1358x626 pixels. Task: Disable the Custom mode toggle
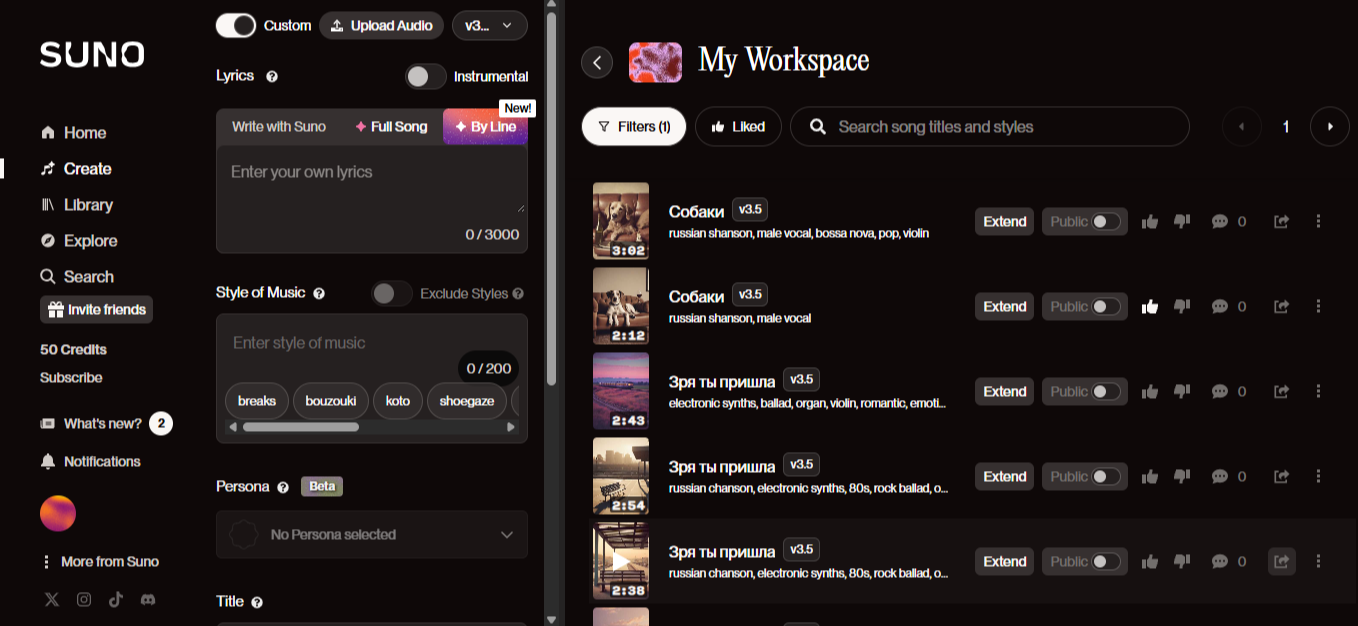236,26
